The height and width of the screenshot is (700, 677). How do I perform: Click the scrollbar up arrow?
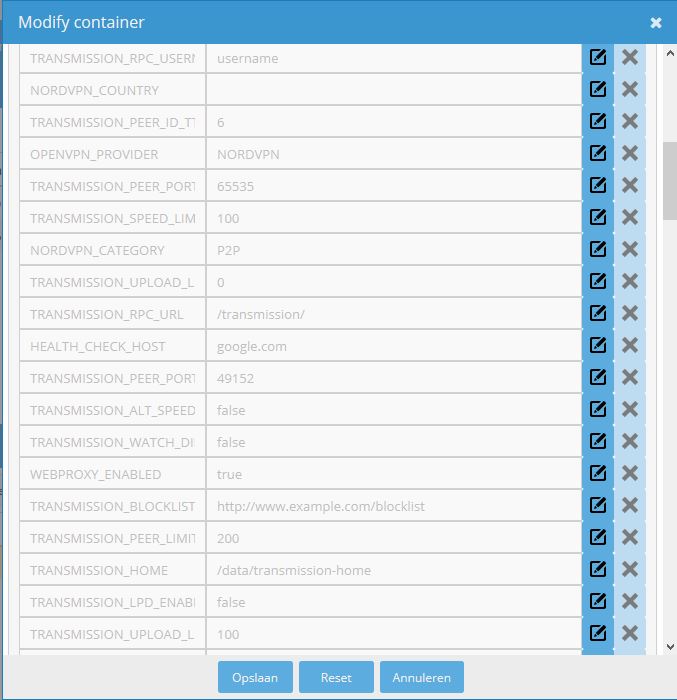point(670,54)
